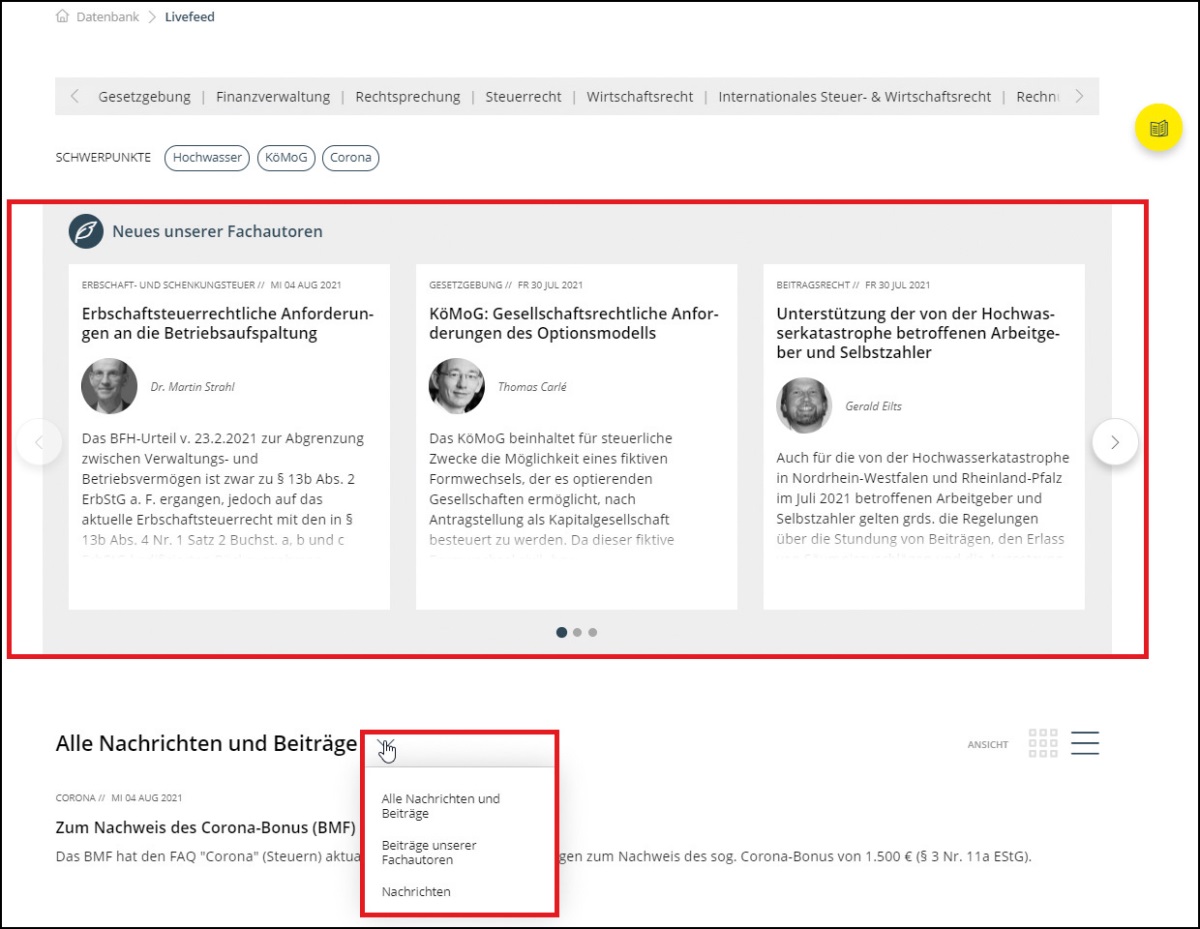Collapse the Alle Nachrichten und Beiträge dropdown
The image size is (1200, 929).
pyautogui.click(x=385, y=745)
